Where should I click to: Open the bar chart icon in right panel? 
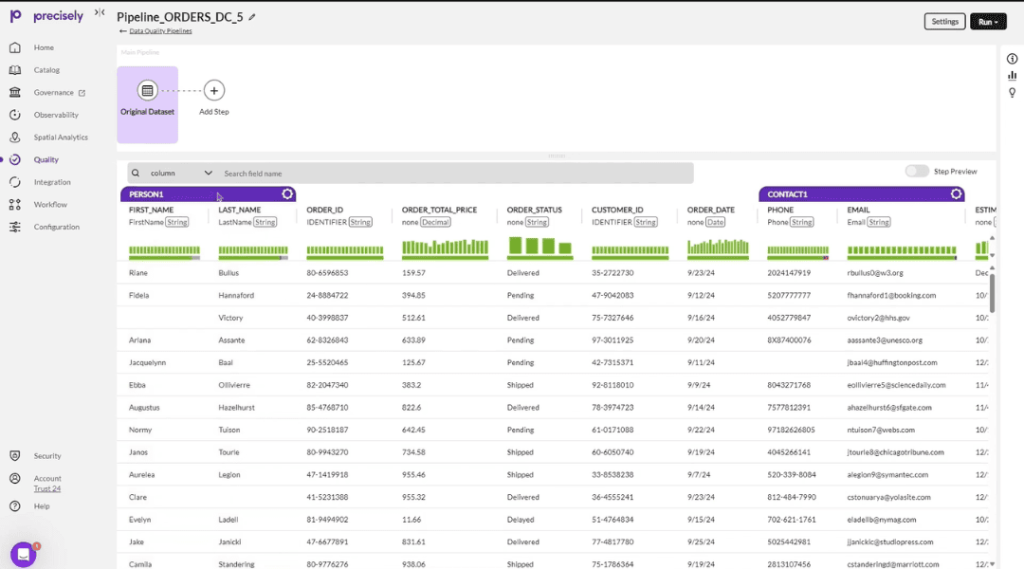(x=1012, y=76)
